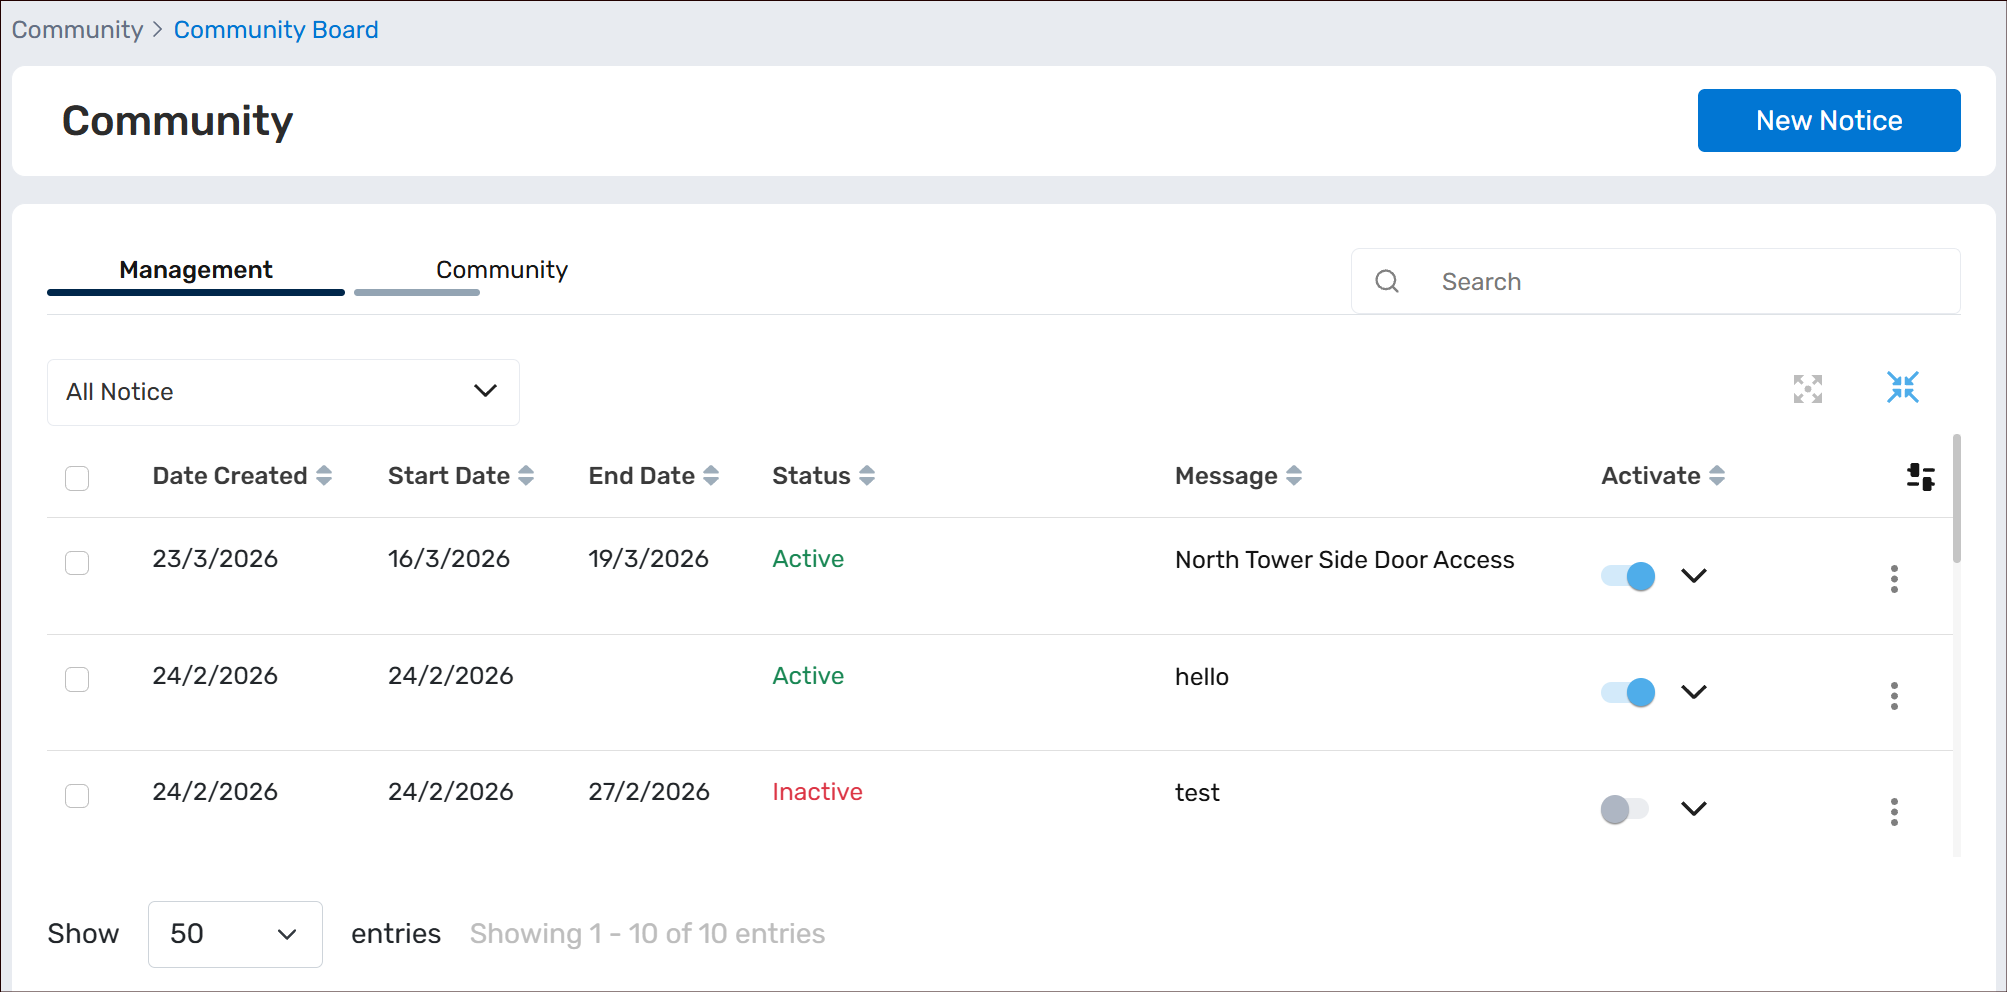The height and width of the screenshot is (992, 2007).
Task: Sort by Date Created column arrows
Action: 324,476
